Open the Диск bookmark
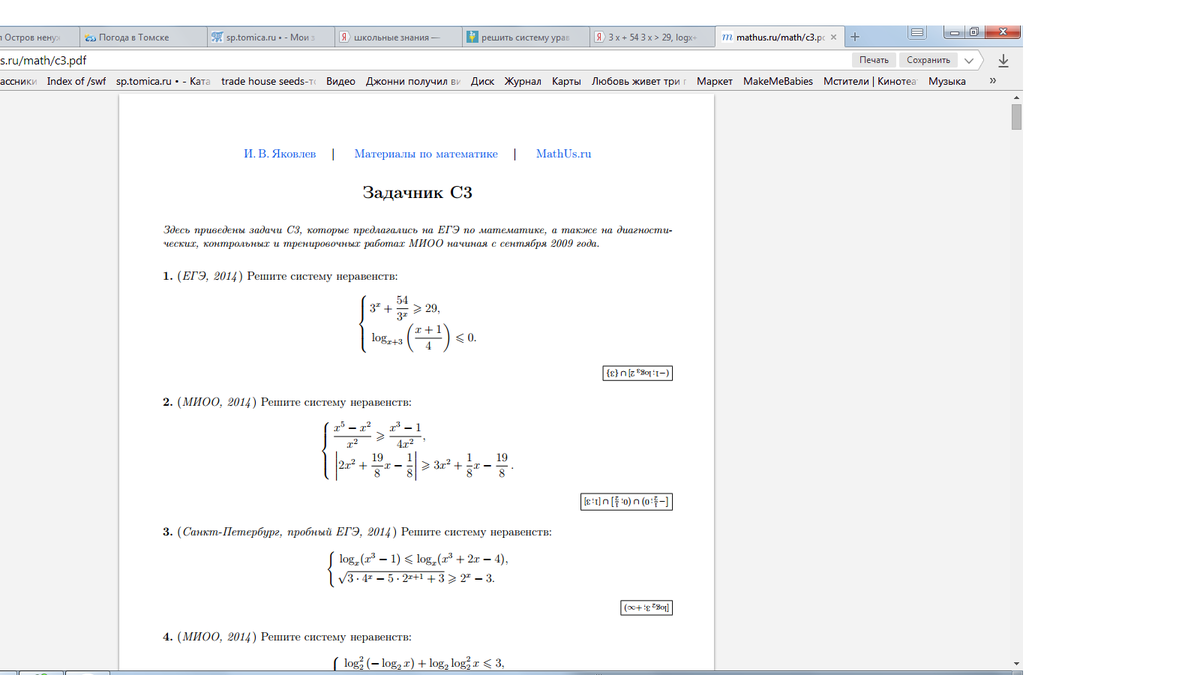Screen dimensions: 1200x675 482,81
